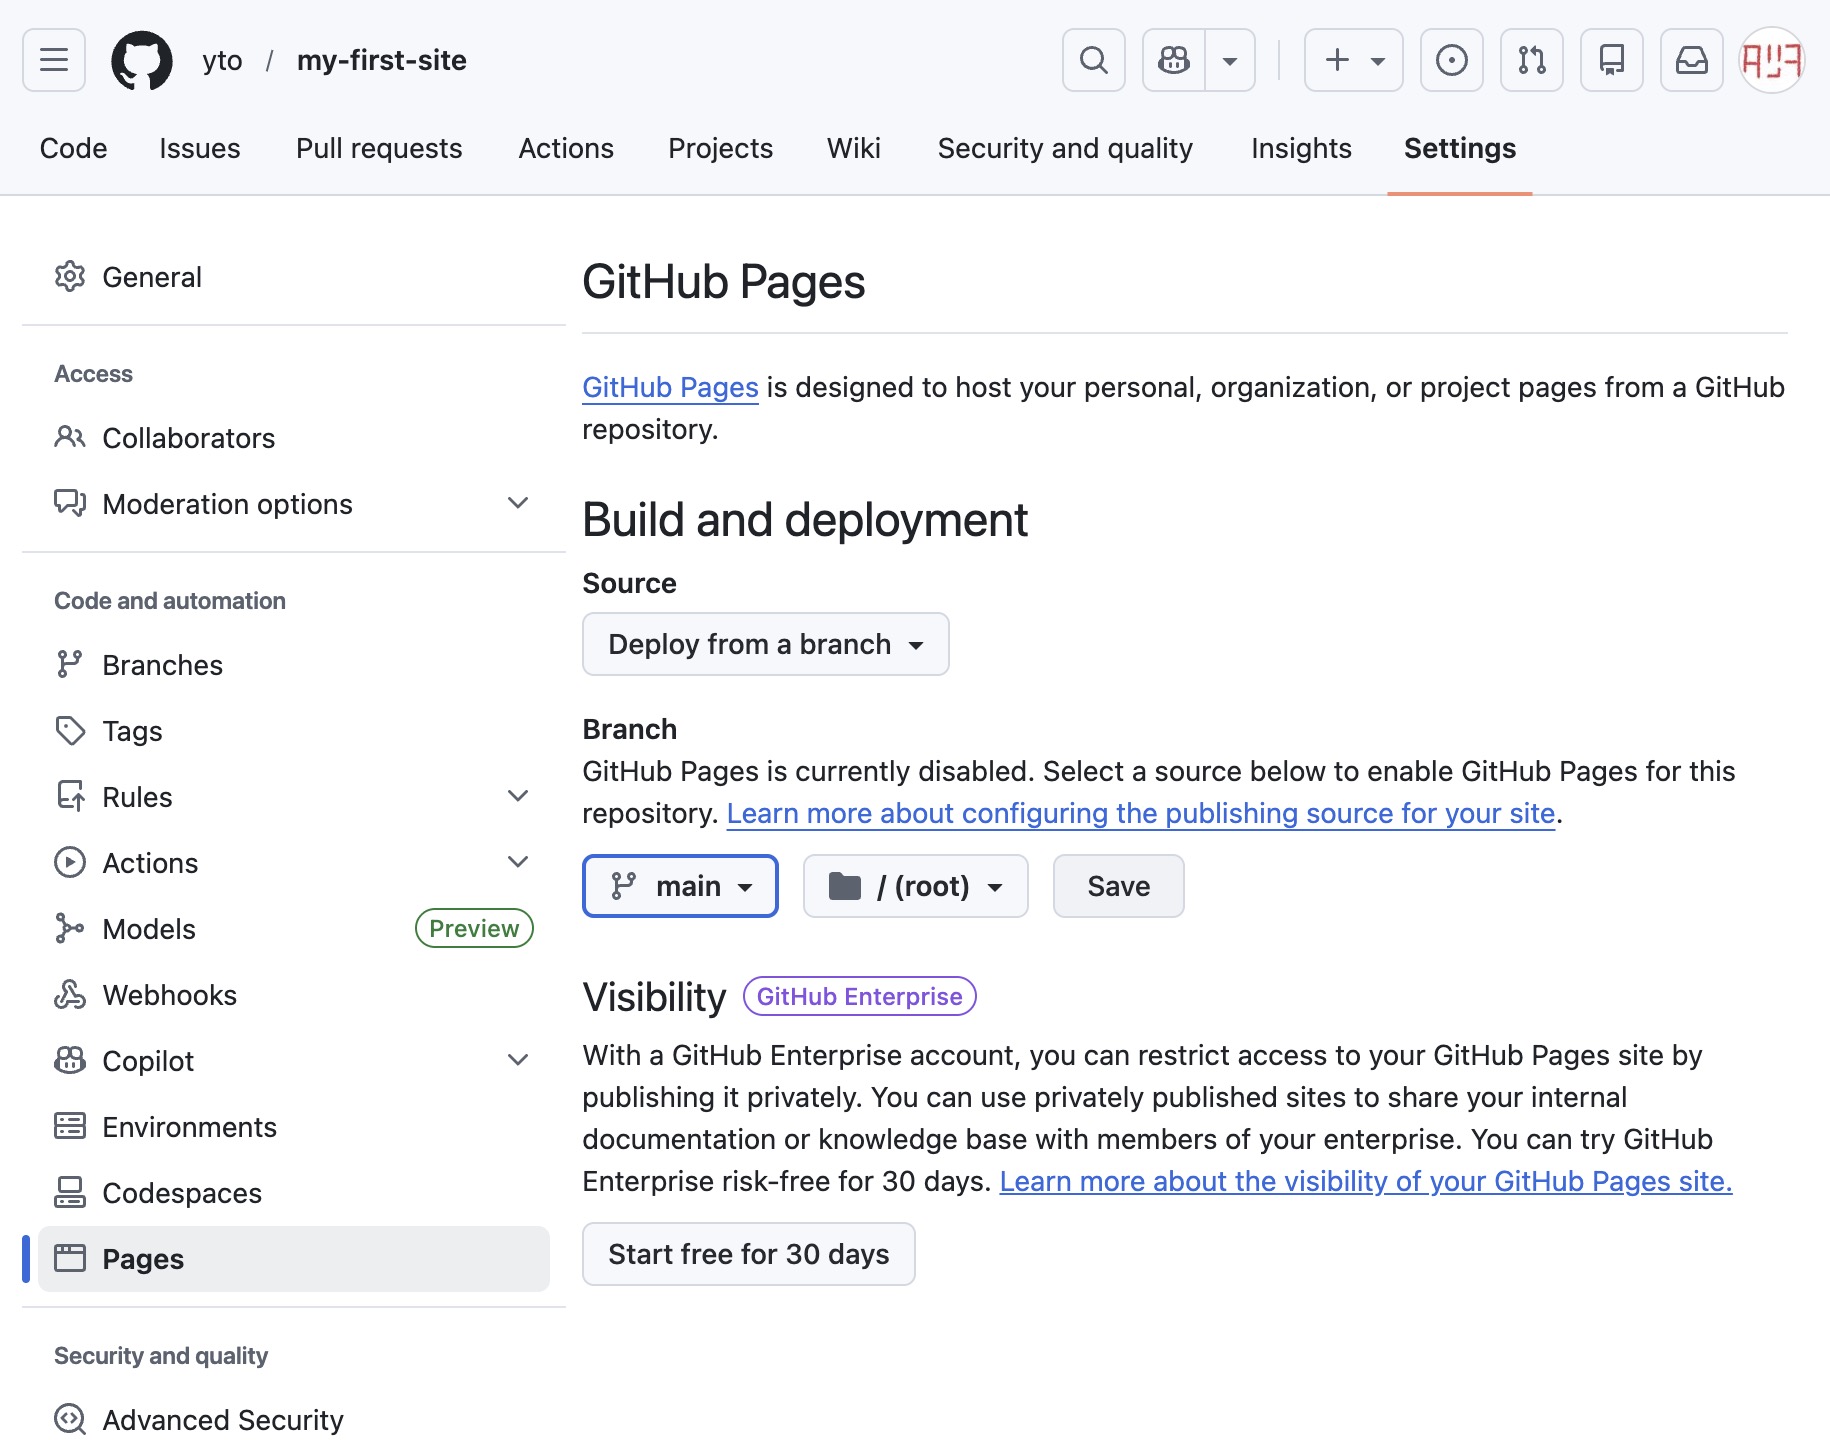Viewport: 1830px width, 1440px height.
Task: Click the "Code and automation" section label
Action: click(x=170, y=601)
